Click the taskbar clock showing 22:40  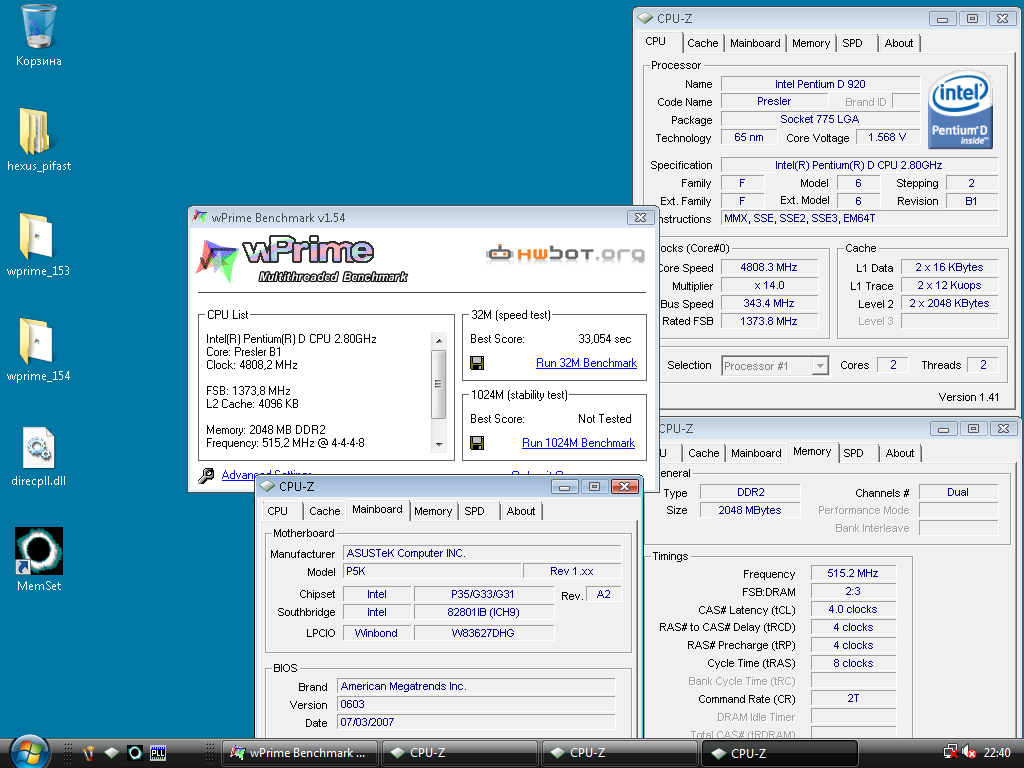[997, 753]
